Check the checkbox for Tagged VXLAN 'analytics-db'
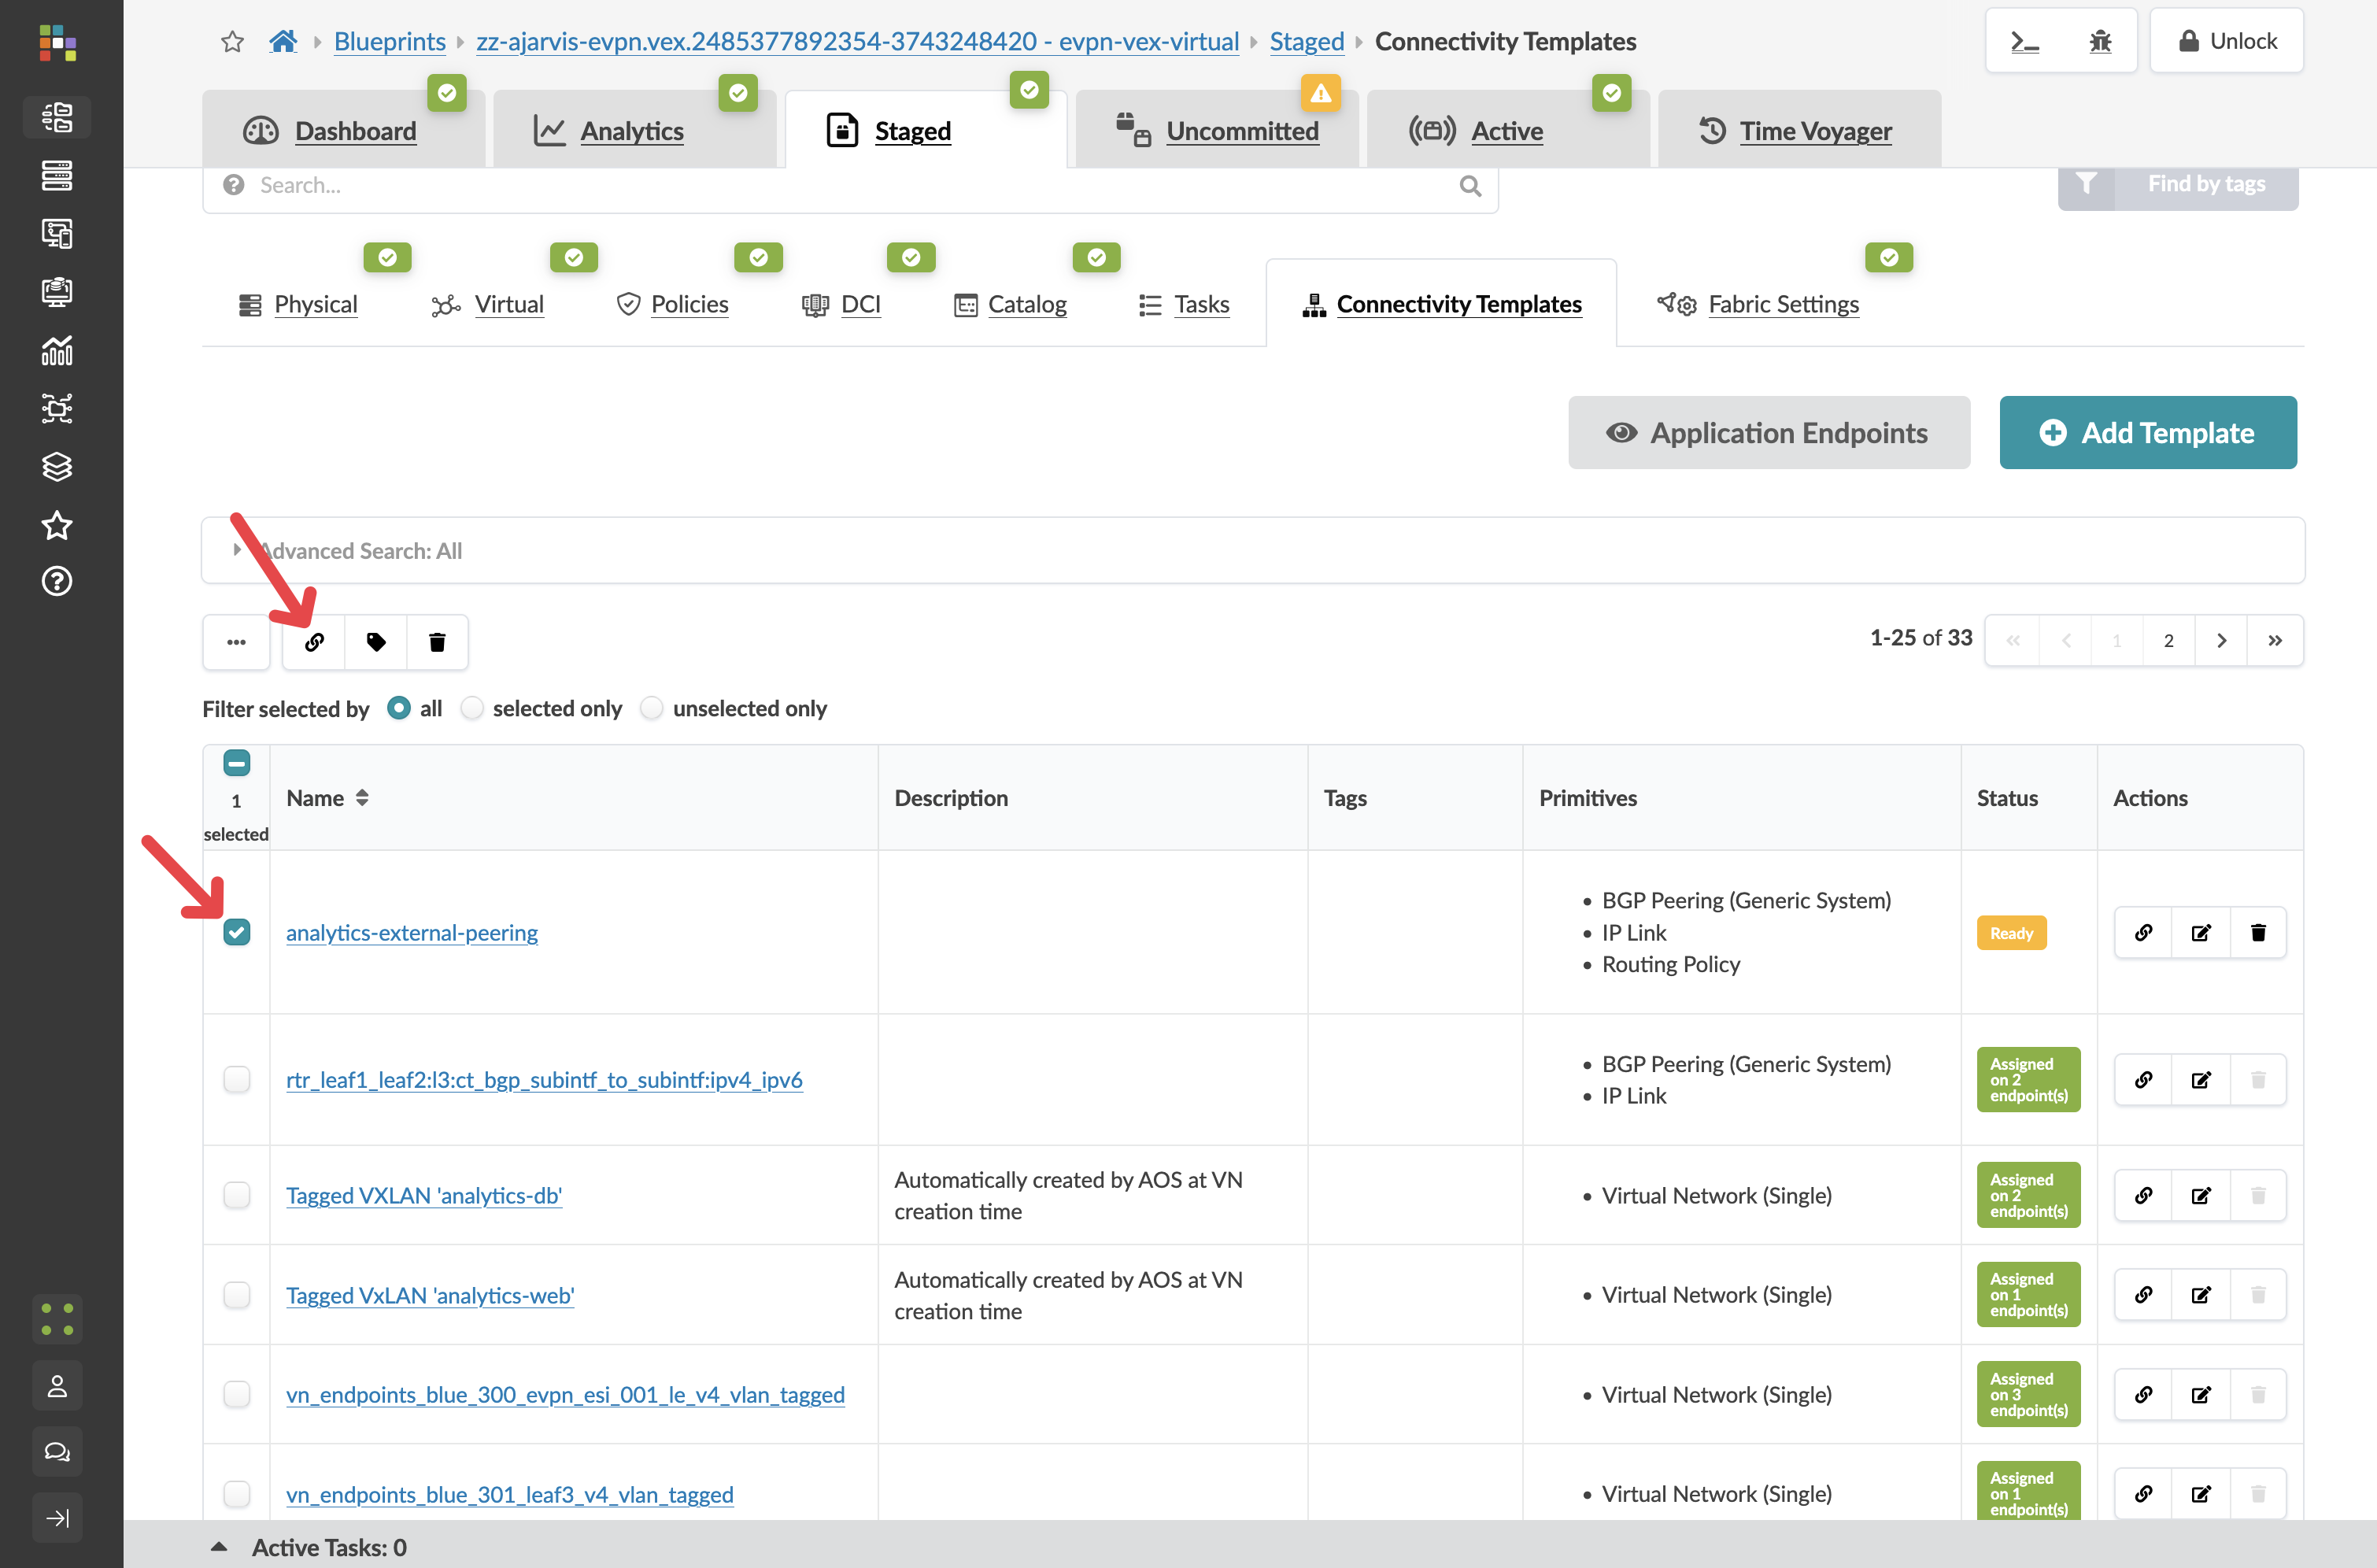Image resolution: width=2377 pixels, height=1568 pixels. (x=237, y=1195)
